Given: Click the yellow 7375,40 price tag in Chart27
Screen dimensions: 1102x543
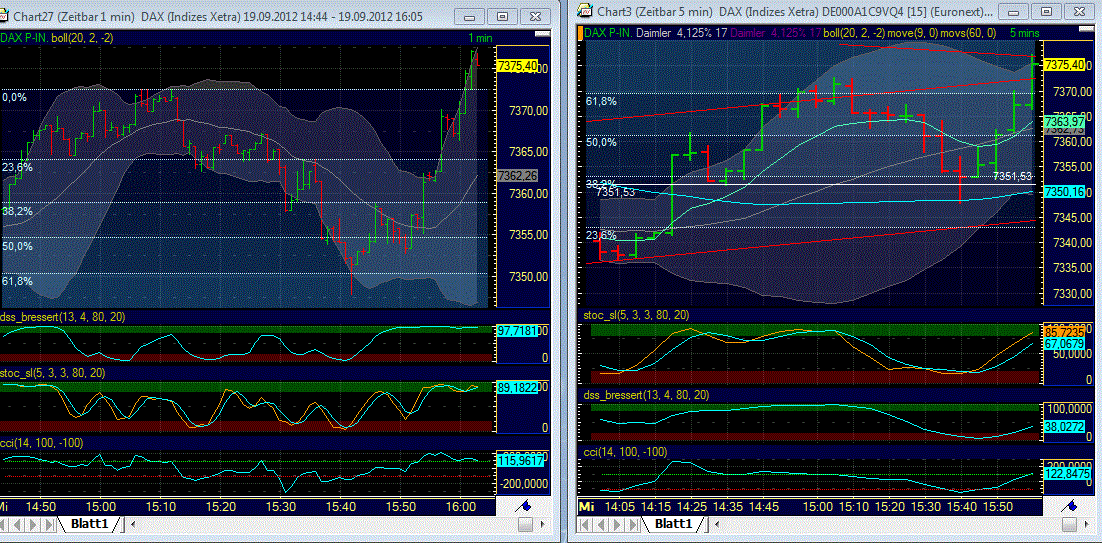Looking at the screenshot, I should coord(517,65).
